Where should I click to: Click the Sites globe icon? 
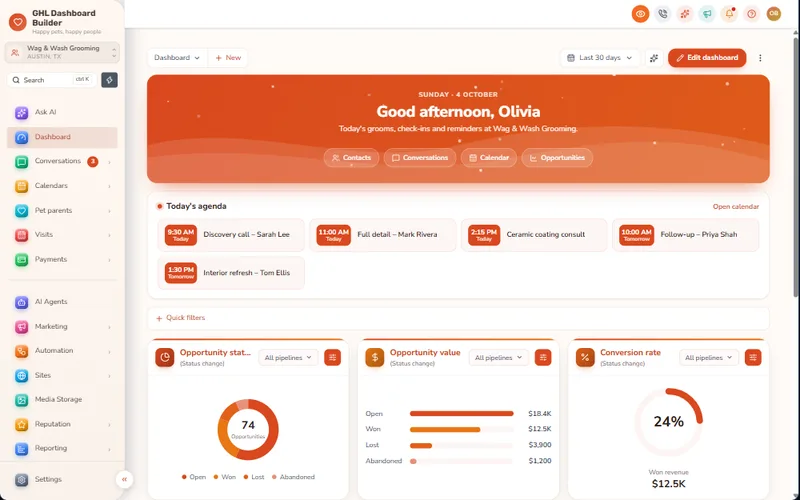[21, 376]
